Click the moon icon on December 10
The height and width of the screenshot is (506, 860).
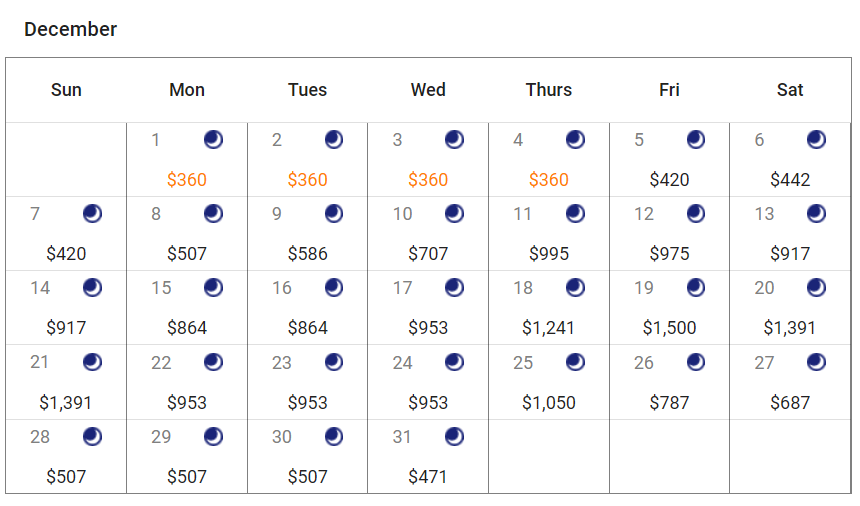point(454,213)
